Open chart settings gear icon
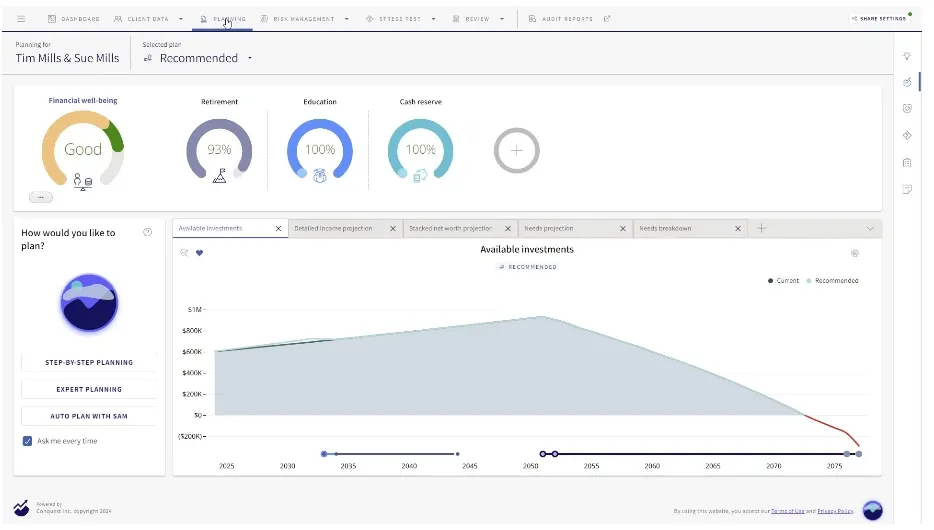Viewport: 934px width, 530px height. point(855,253)
